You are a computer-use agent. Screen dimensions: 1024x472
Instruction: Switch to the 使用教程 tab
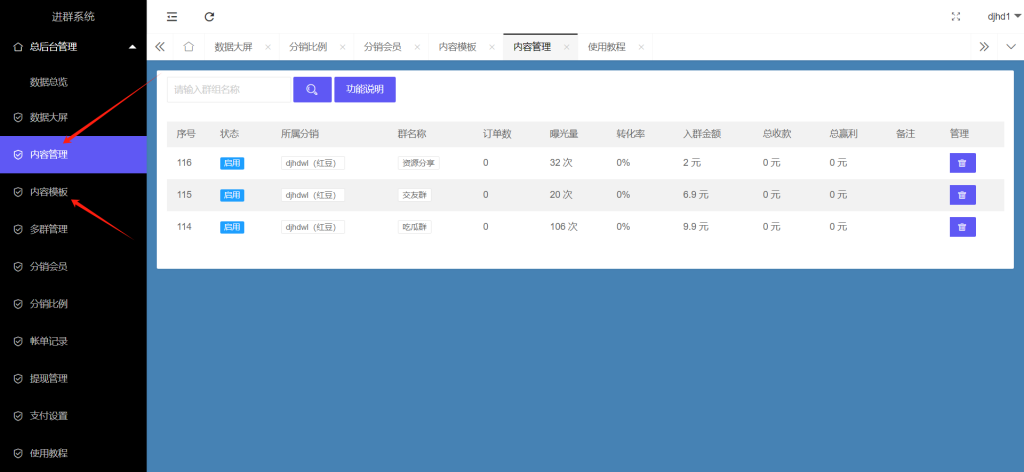(x=606, y=47)
